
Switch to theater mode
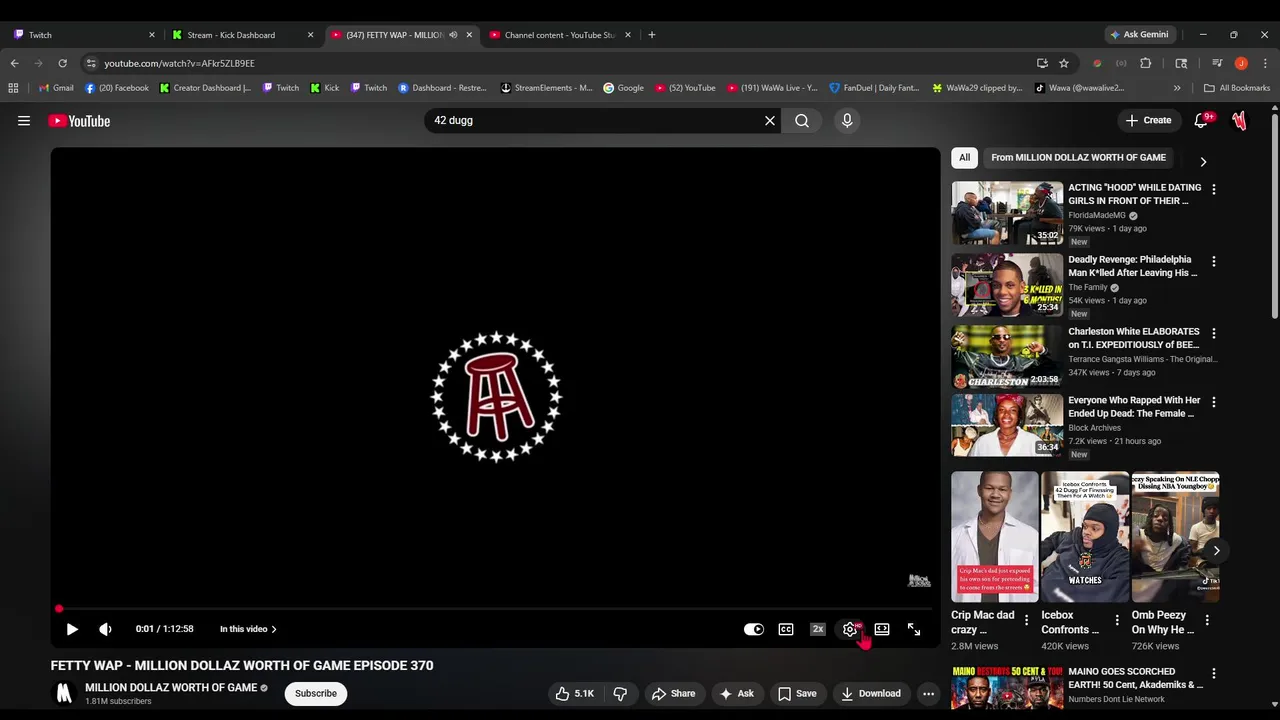point(882,629)
